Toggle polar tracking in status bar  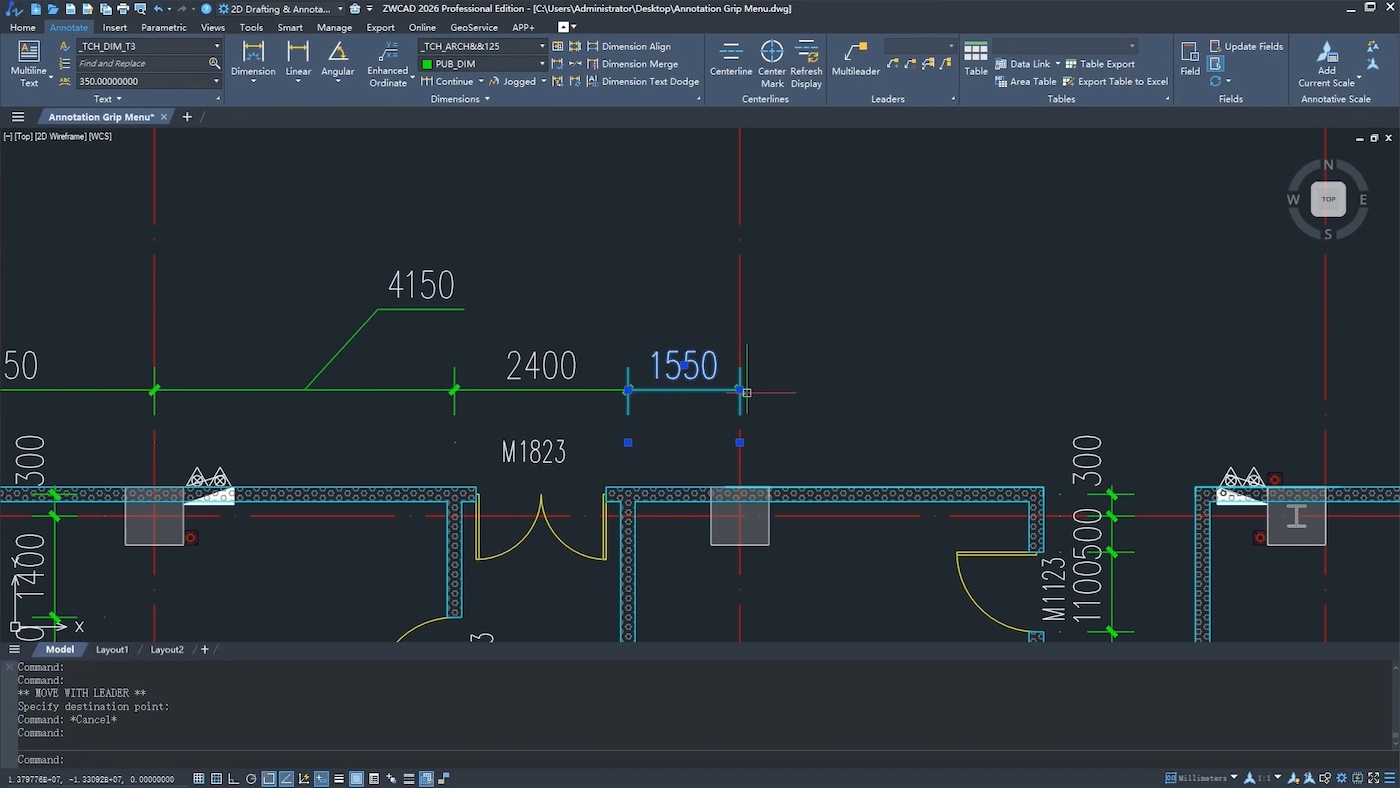(251, 779)
